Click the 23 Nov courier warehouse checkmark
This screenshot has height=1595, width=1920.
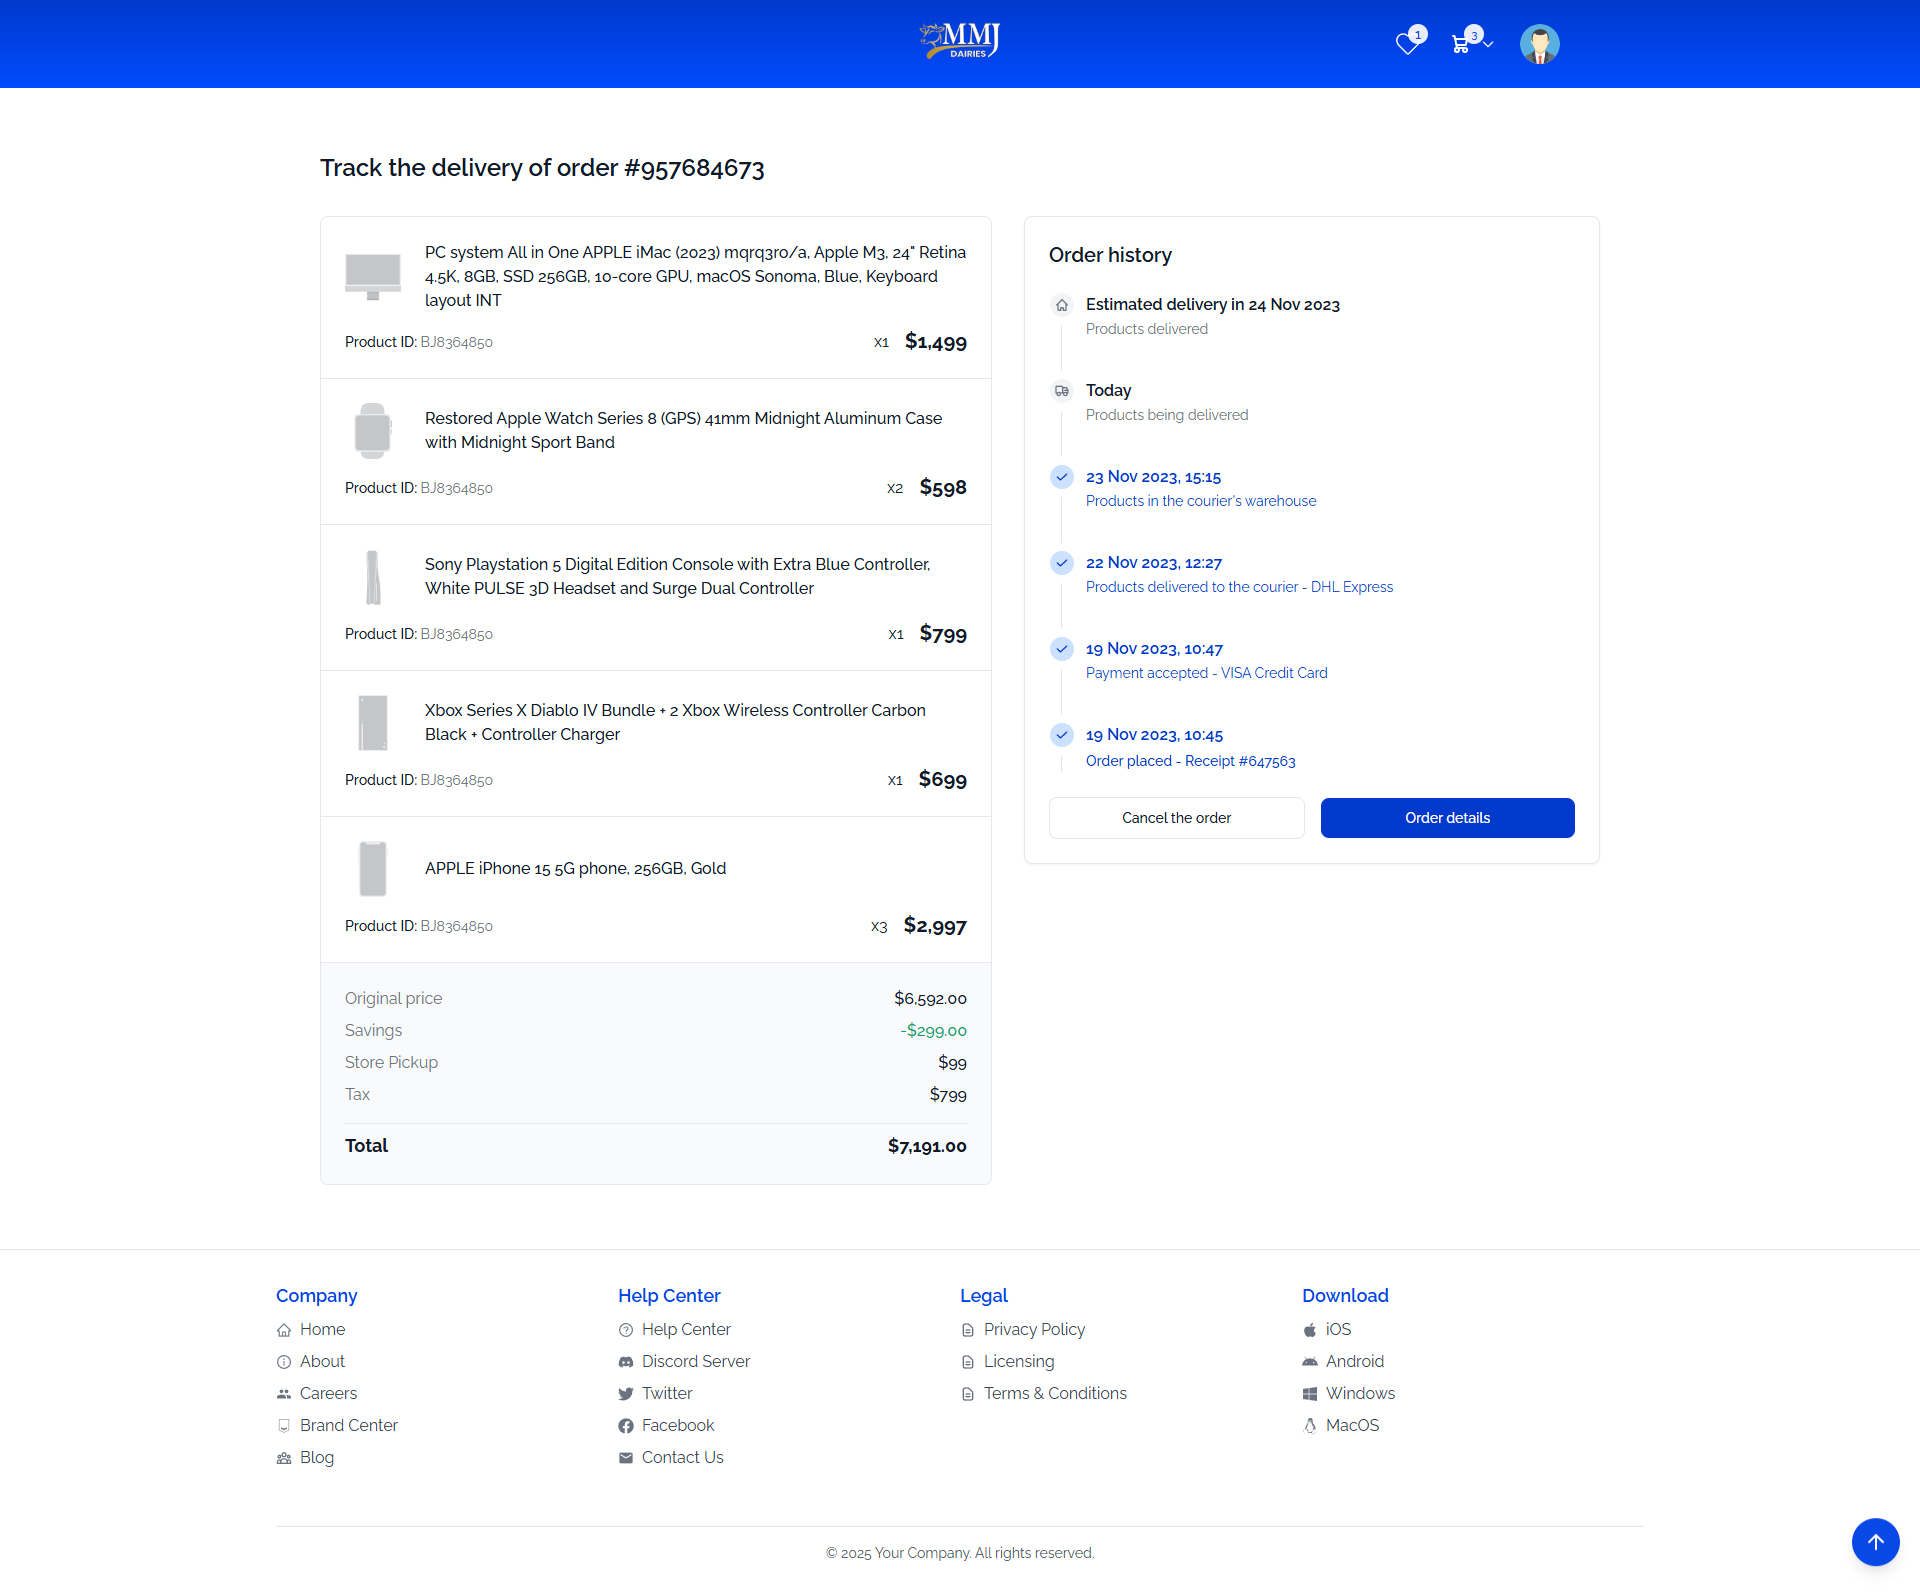click(x=1062, y=477)
